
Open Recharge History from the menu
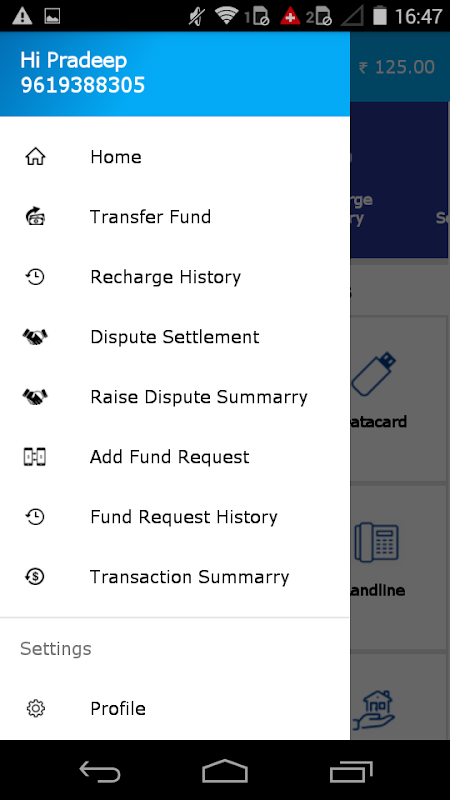[175, 277]
